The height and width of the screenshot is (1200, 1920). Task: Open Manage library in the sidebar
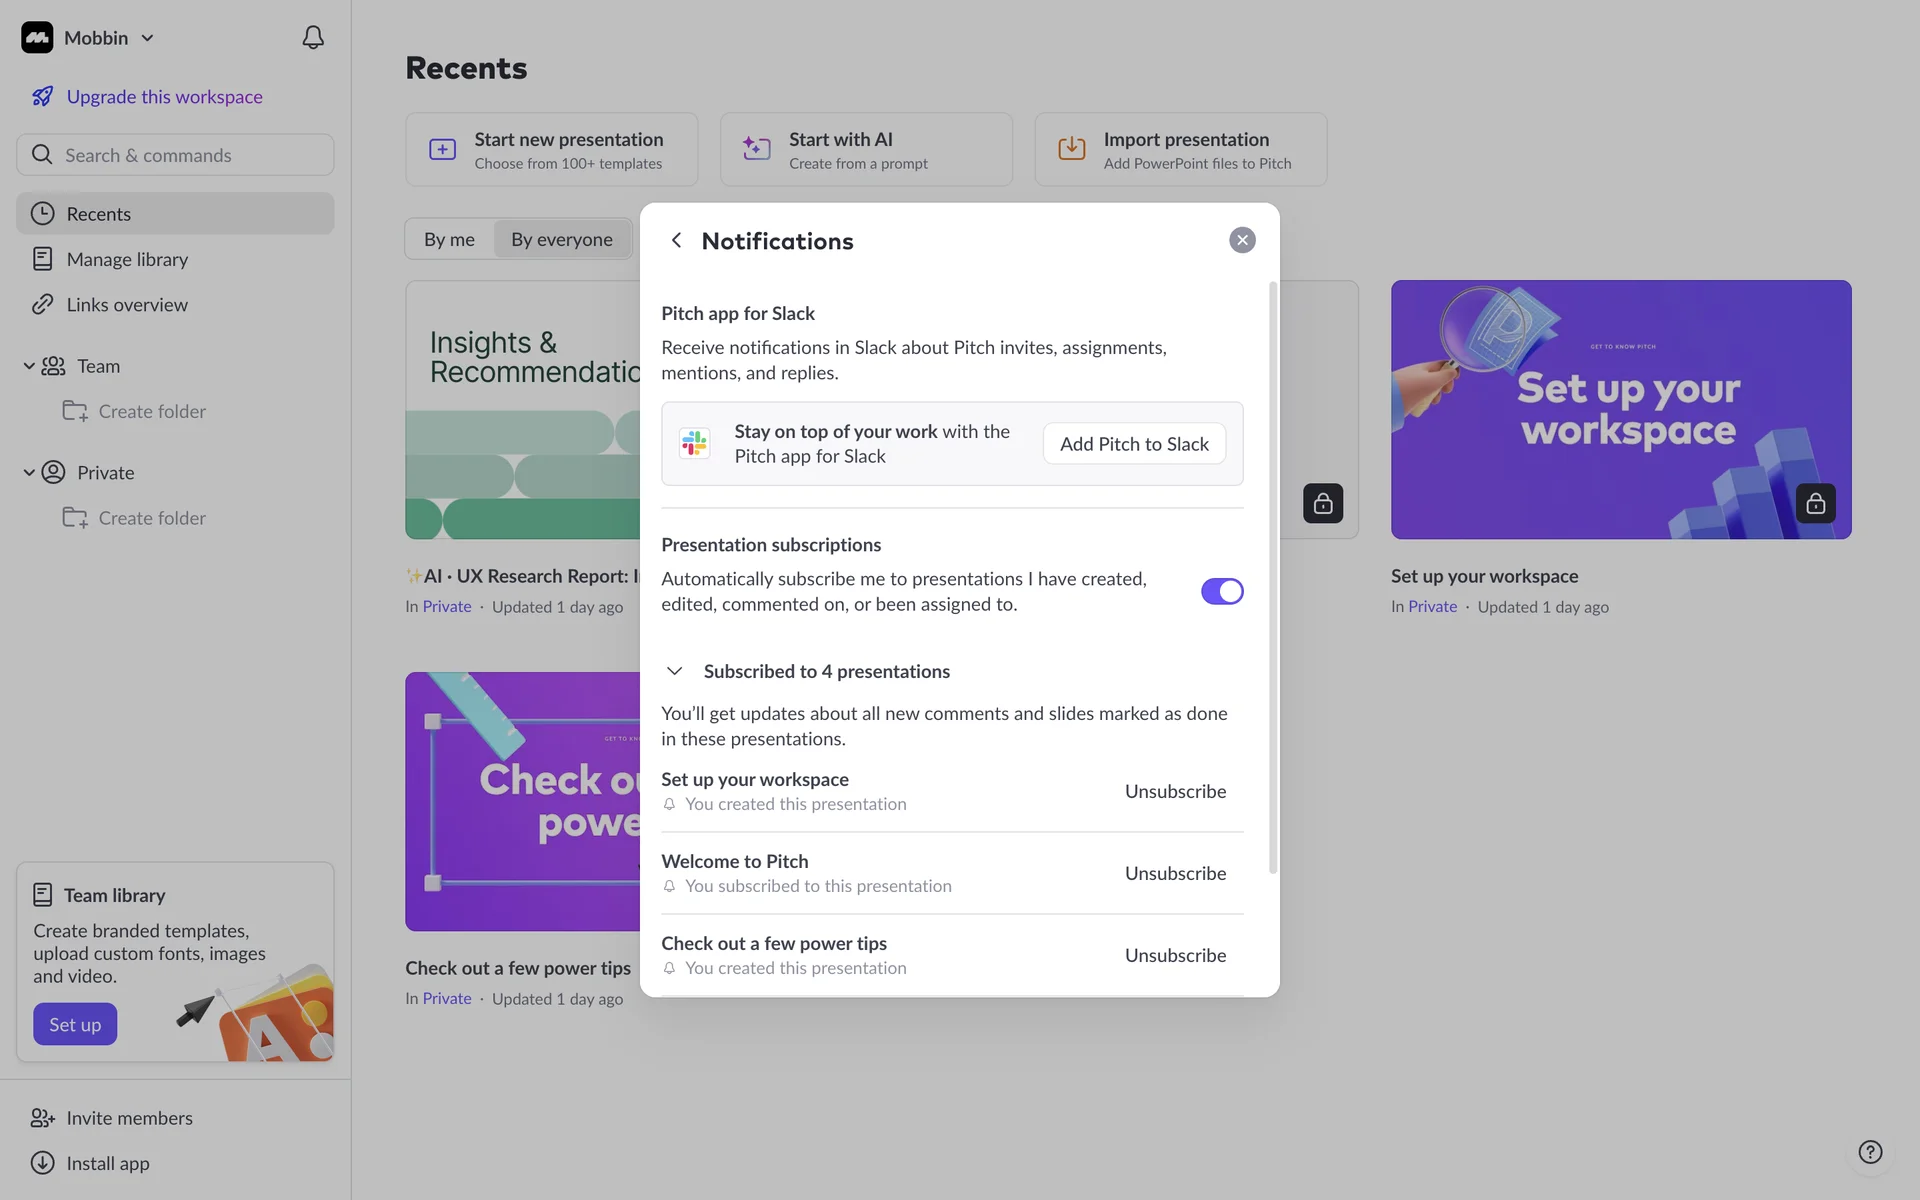127,259
